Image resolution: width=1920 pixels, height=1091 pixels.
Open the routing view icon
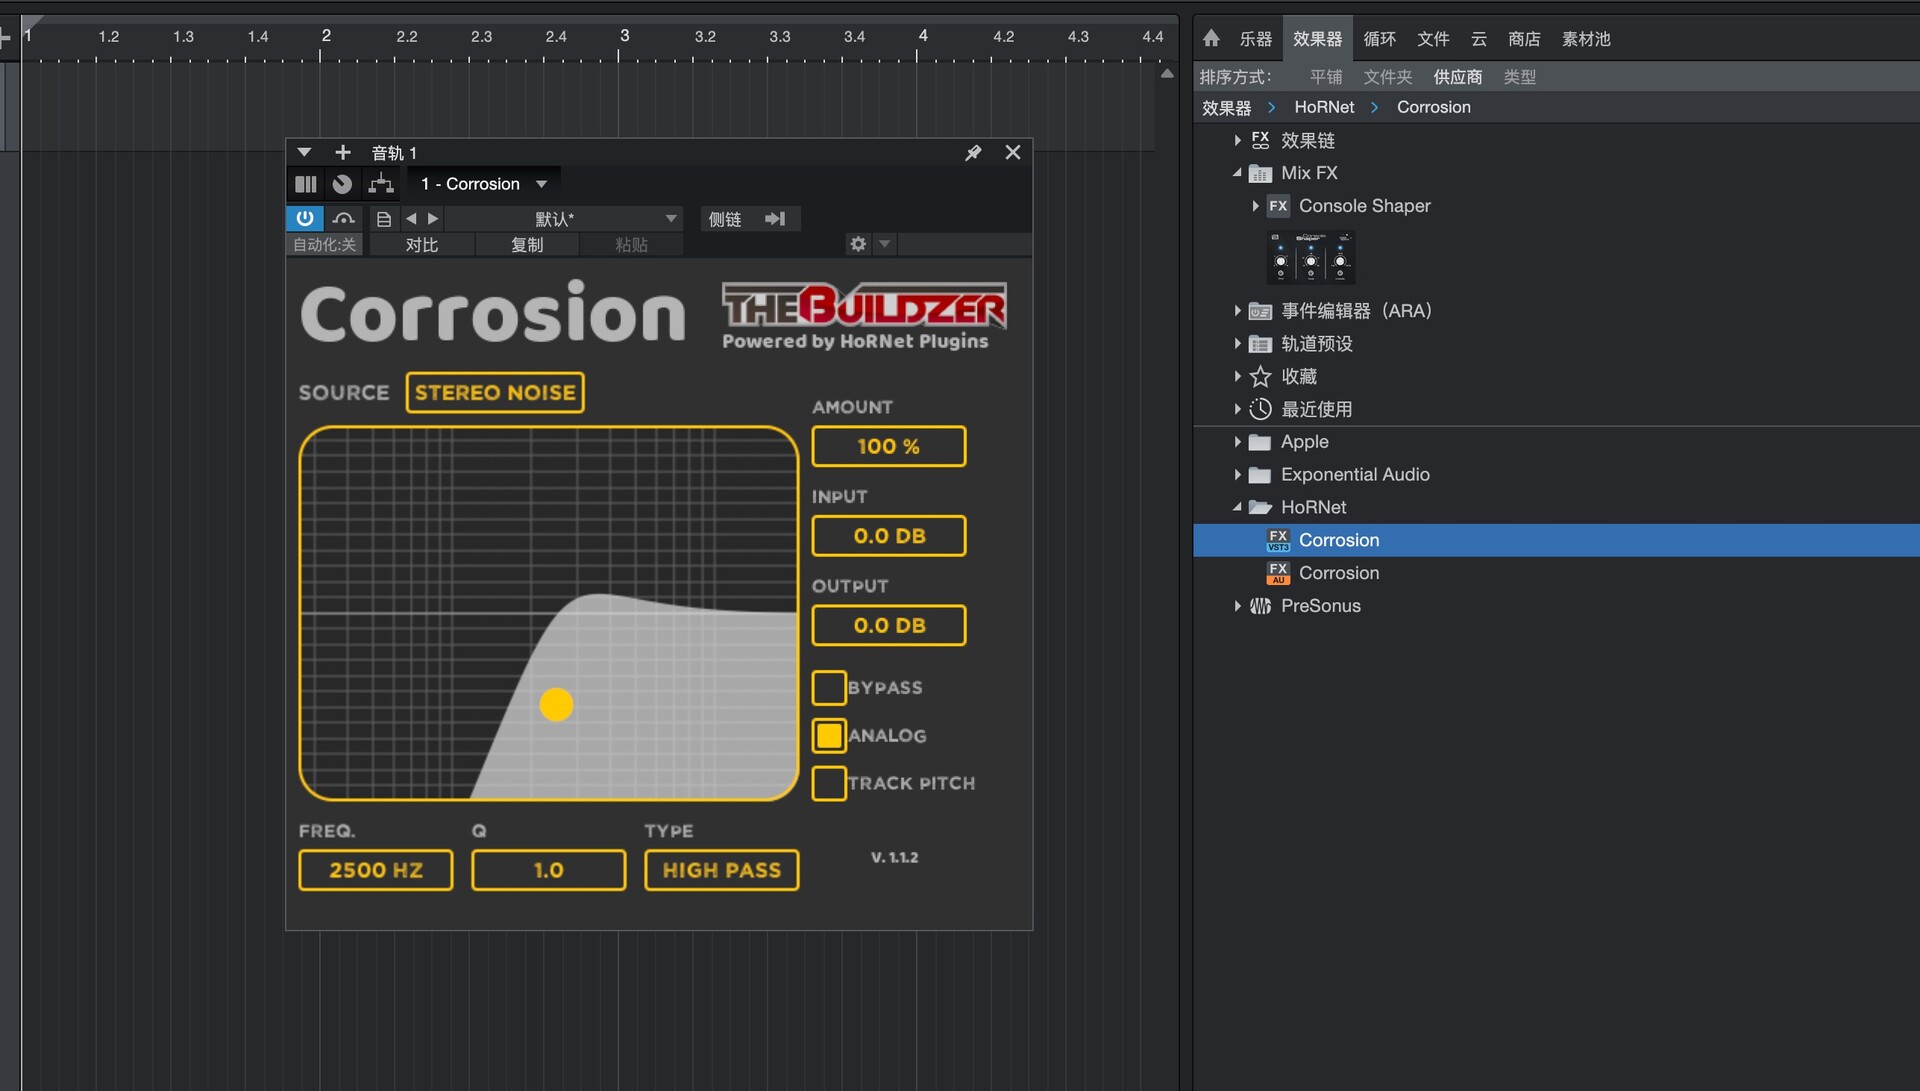[381, 184]
